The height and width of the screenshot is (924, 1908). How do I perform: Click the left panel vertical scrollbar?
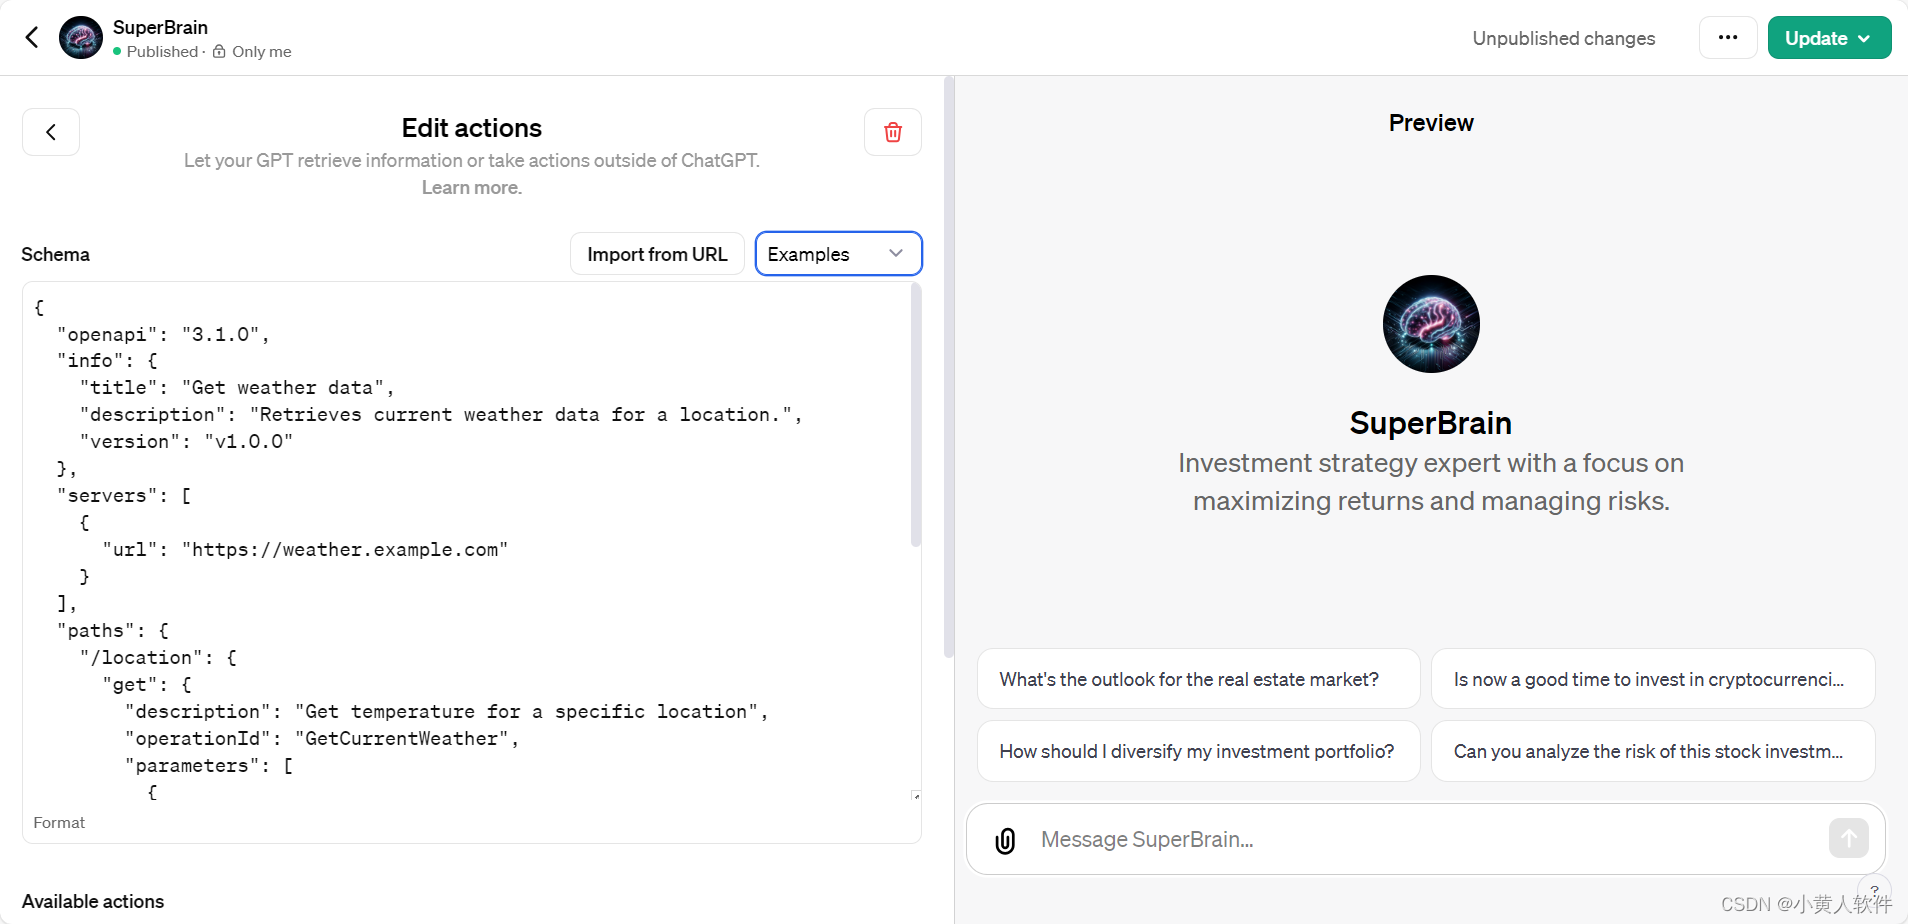[x=948, y=368]
